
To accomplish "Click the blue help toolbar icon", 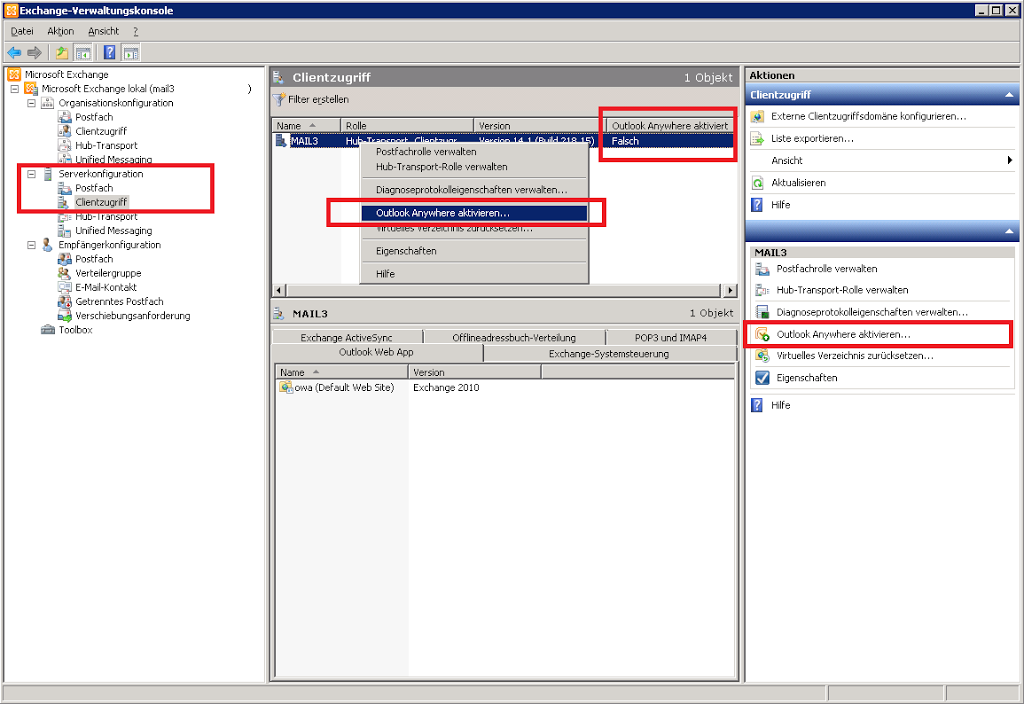I will (x=109, y=52).
